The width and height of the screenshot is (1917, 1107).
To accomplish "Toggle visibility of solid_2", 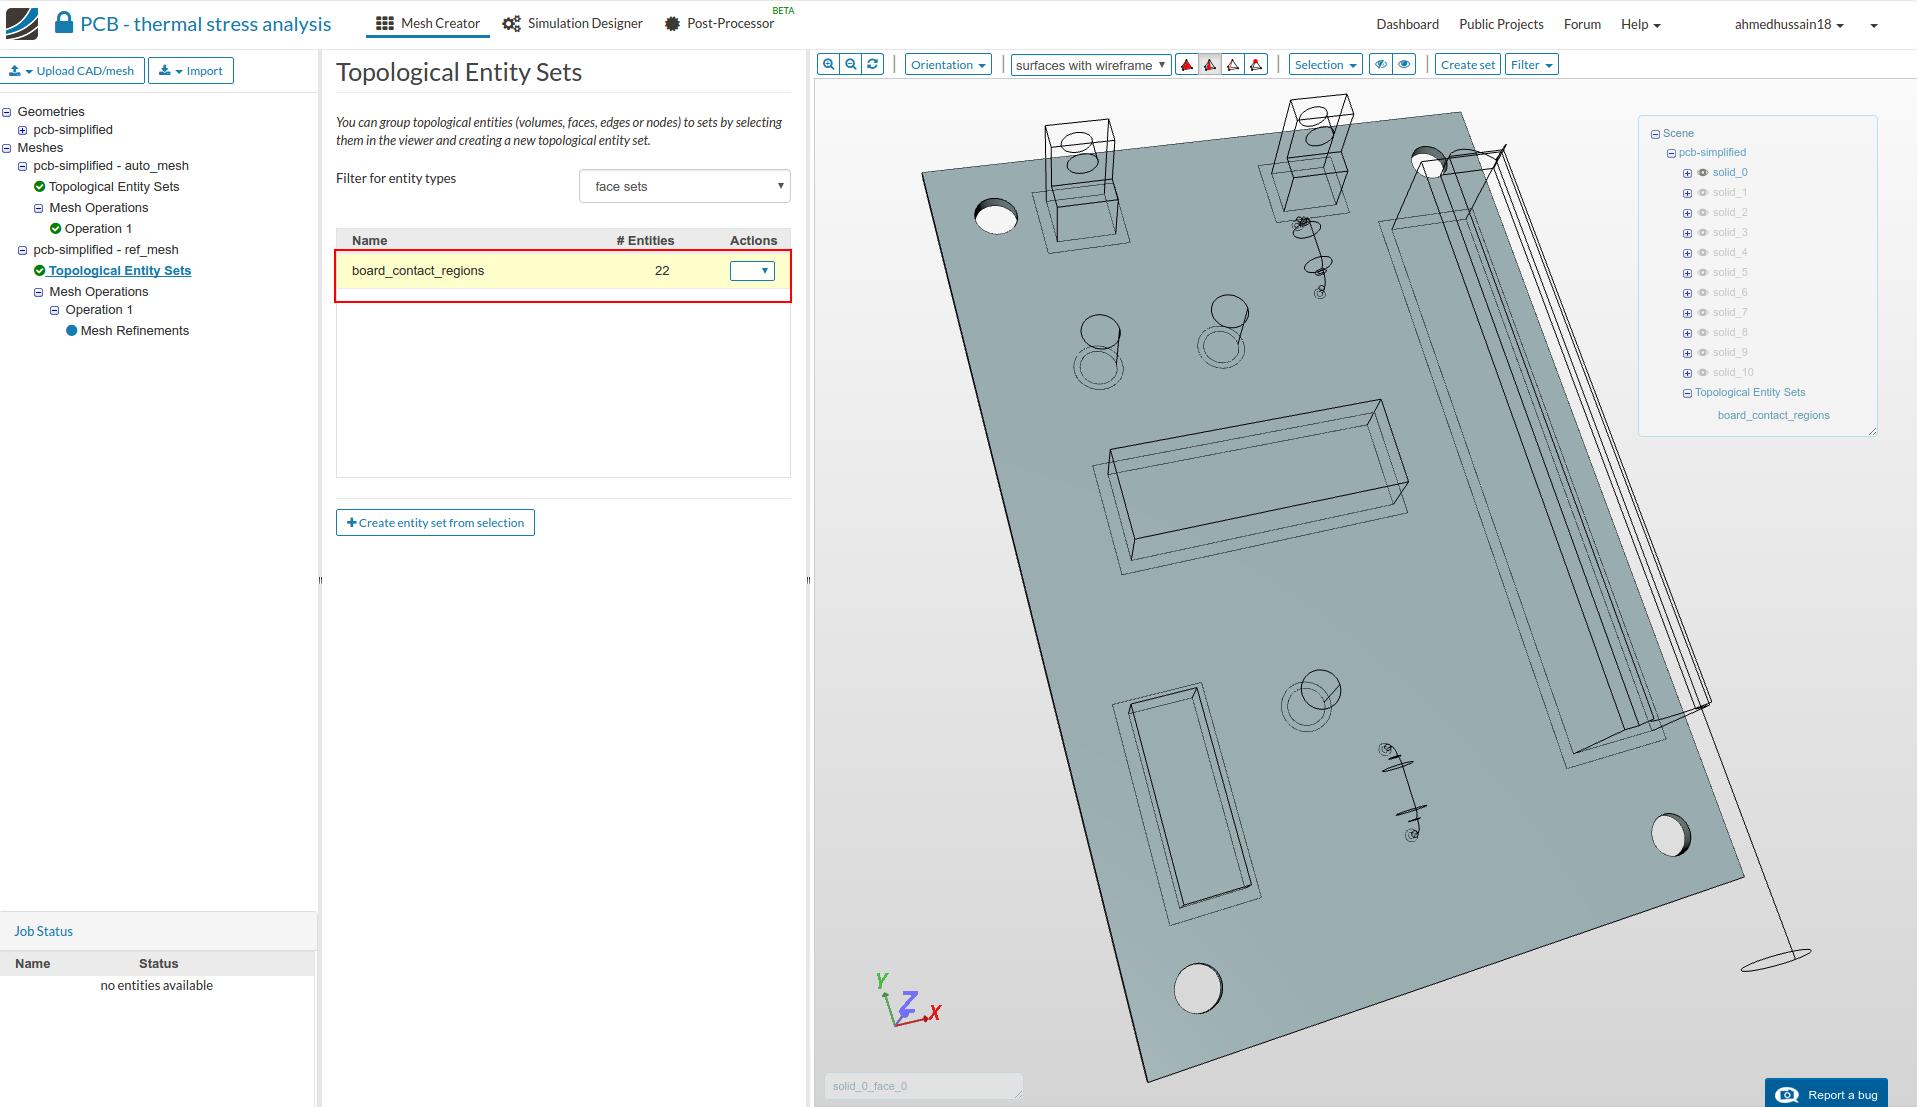I will [x=1703, y=213].
